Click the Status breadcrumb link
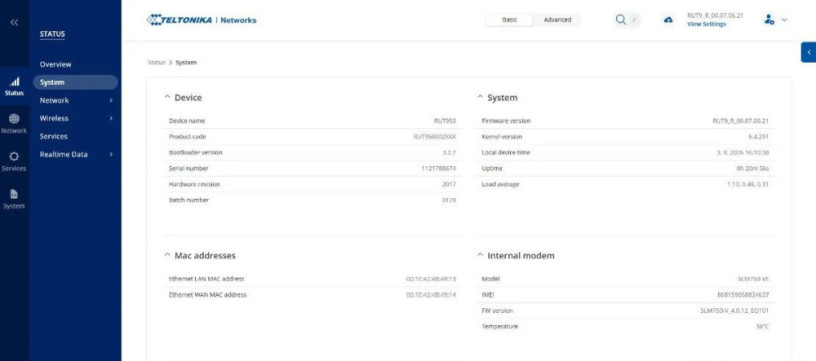The height and width of the screenshot is (361, 816). point(156,62)
